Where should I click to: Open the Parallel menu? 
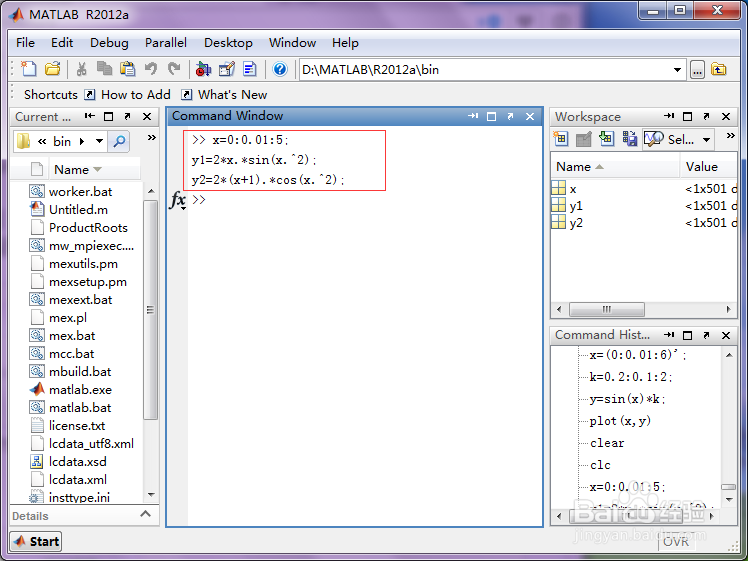coord(166,43)
